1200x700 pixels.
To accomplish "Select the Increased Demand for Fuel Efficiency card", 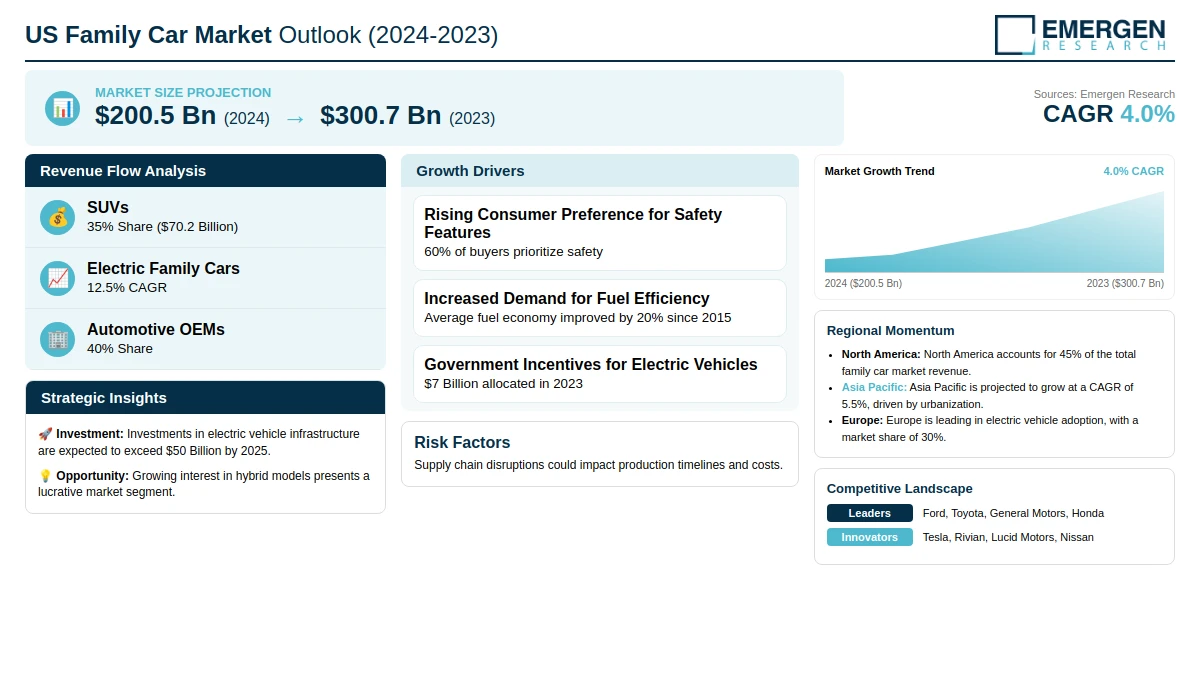I will click(x=599, y=307).
